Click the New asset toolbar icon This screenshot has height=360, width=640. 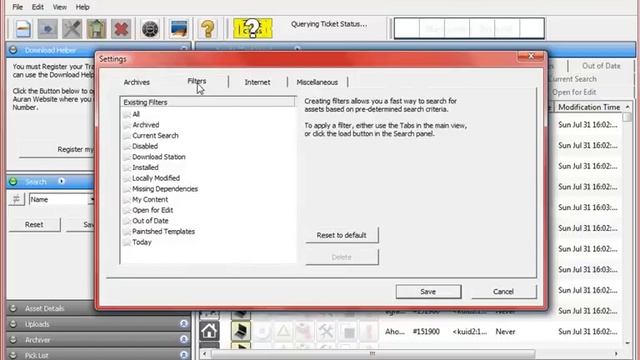coord(23,29)
